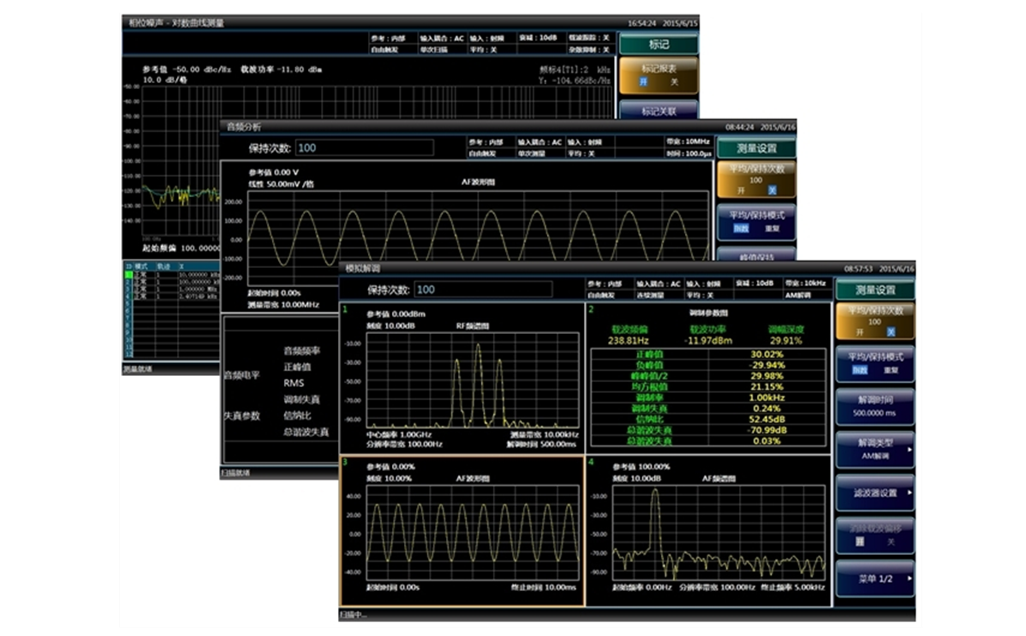1026x636 pixels.
Task: Toggle 平均/保持模式 in the 模拟解调 window
Action: (x=875, y=363)
